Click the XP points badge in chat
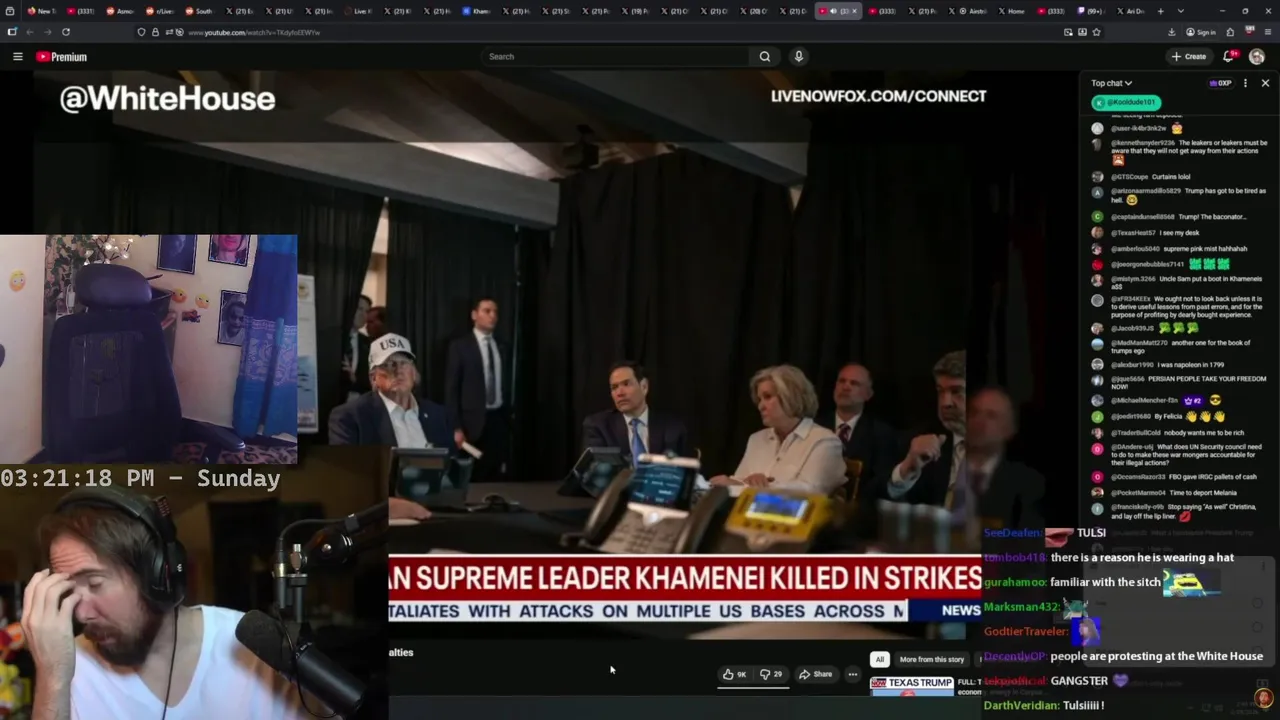The height and width of the screenshot is (720, 1280). coord(1221,83)
